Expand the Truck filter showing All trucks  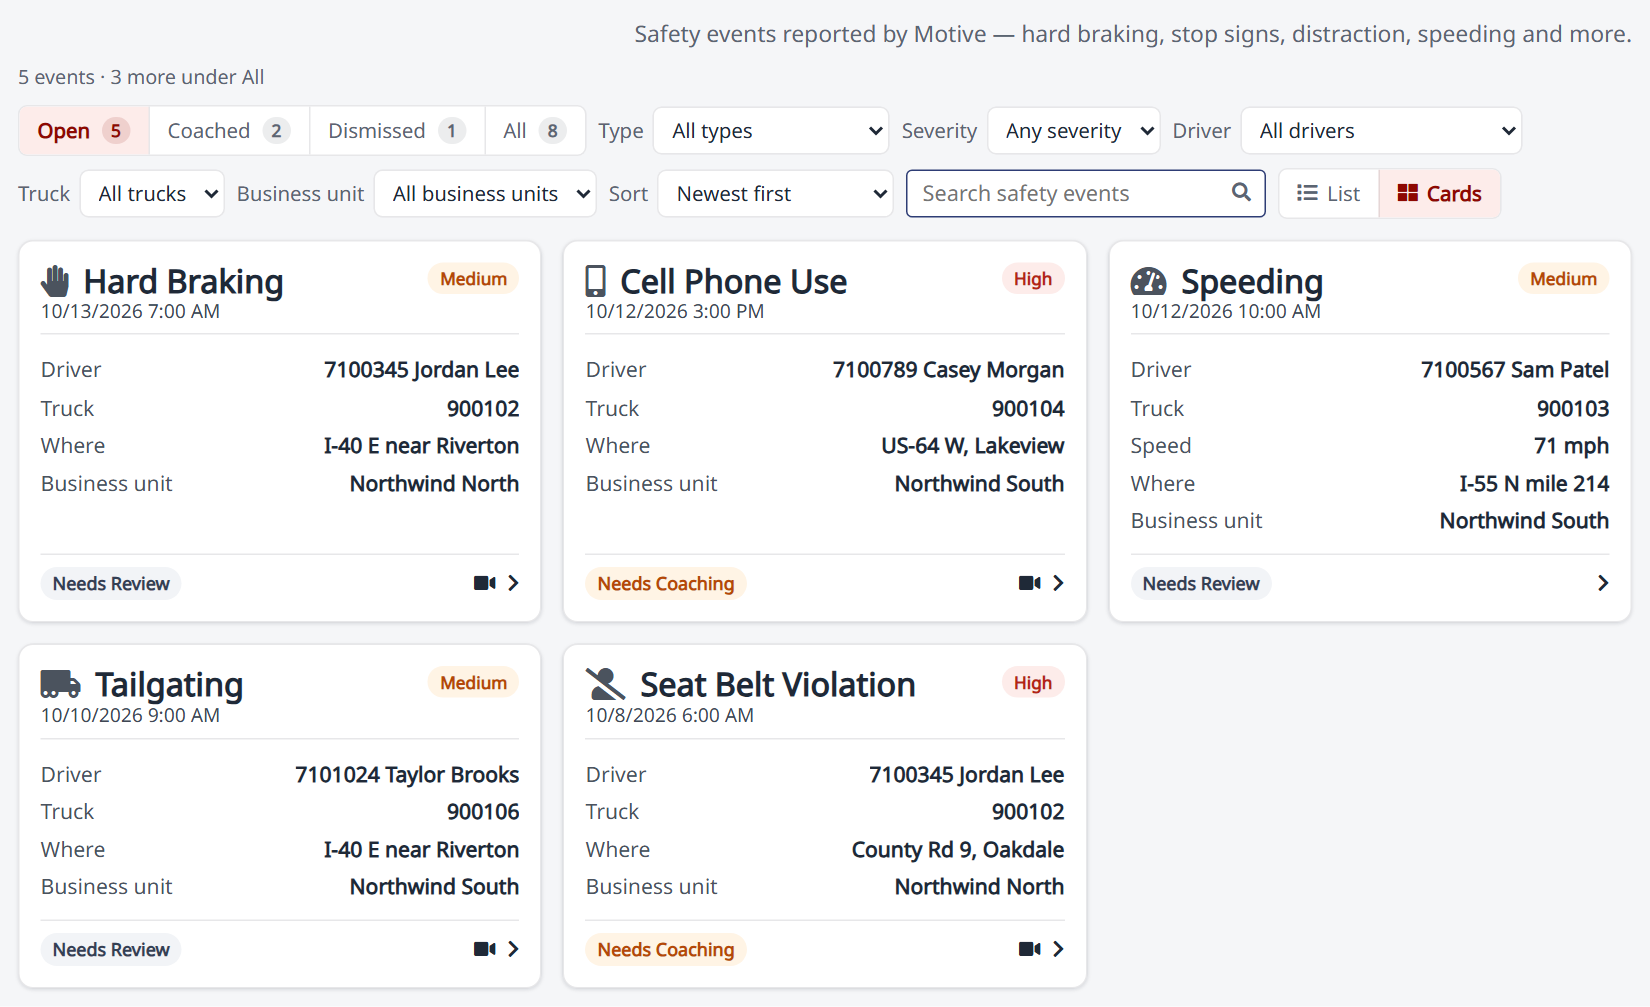coord(152,194)
